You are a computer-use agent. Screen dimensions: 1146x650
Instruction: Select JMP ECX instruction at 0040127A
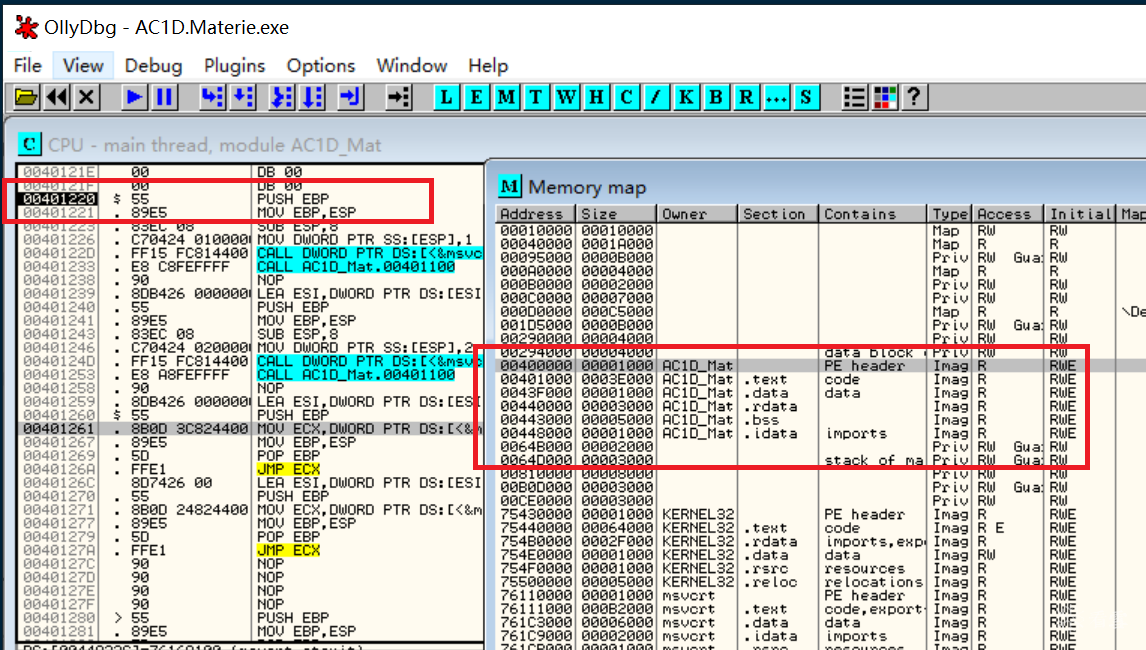(251, 551)
